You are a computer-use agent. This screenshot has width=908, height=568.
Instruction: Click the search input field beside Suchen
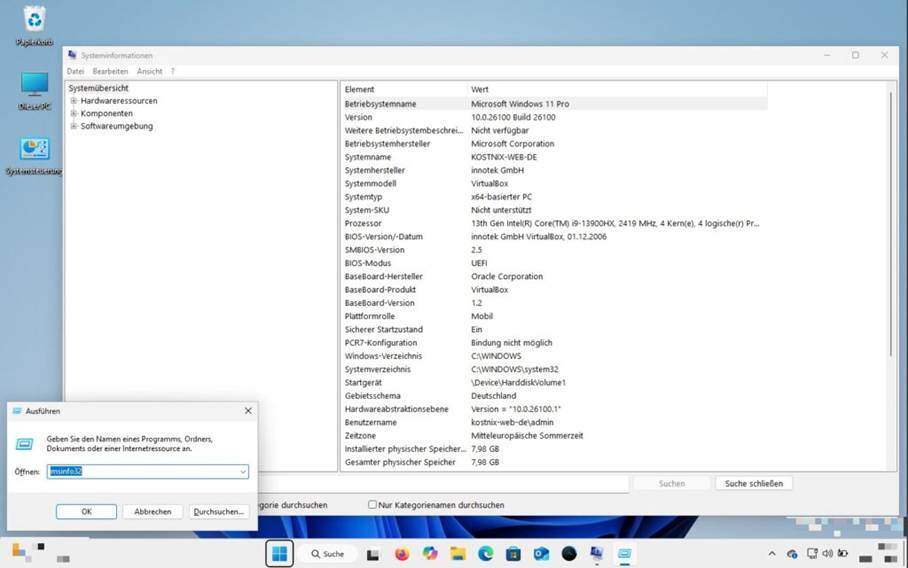pos(444,483)
